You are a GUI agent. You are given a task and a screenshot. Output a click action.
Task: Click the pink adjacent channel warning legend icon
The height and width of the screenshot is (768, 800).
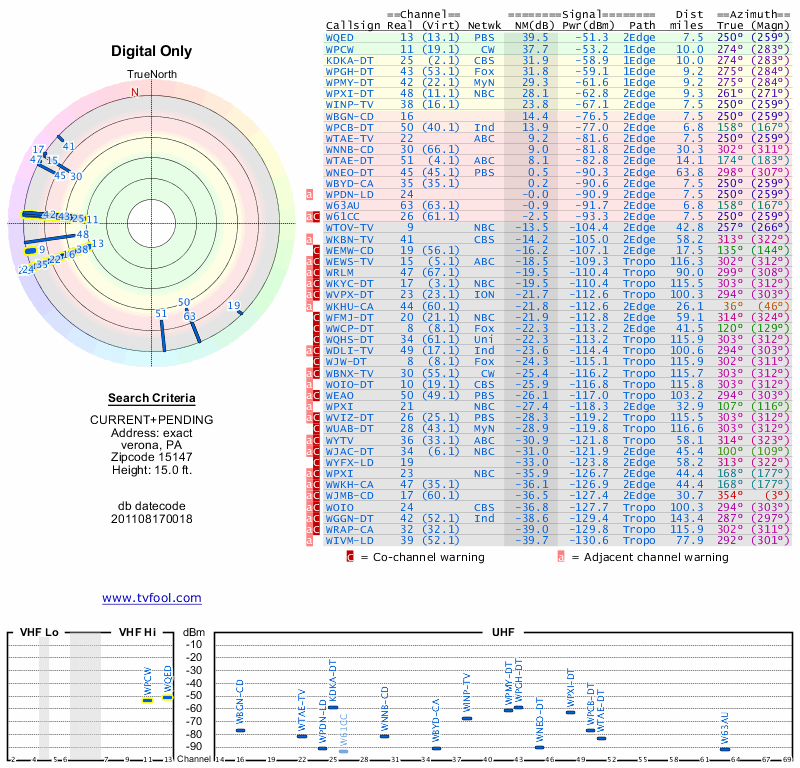(x=561, y=557)
